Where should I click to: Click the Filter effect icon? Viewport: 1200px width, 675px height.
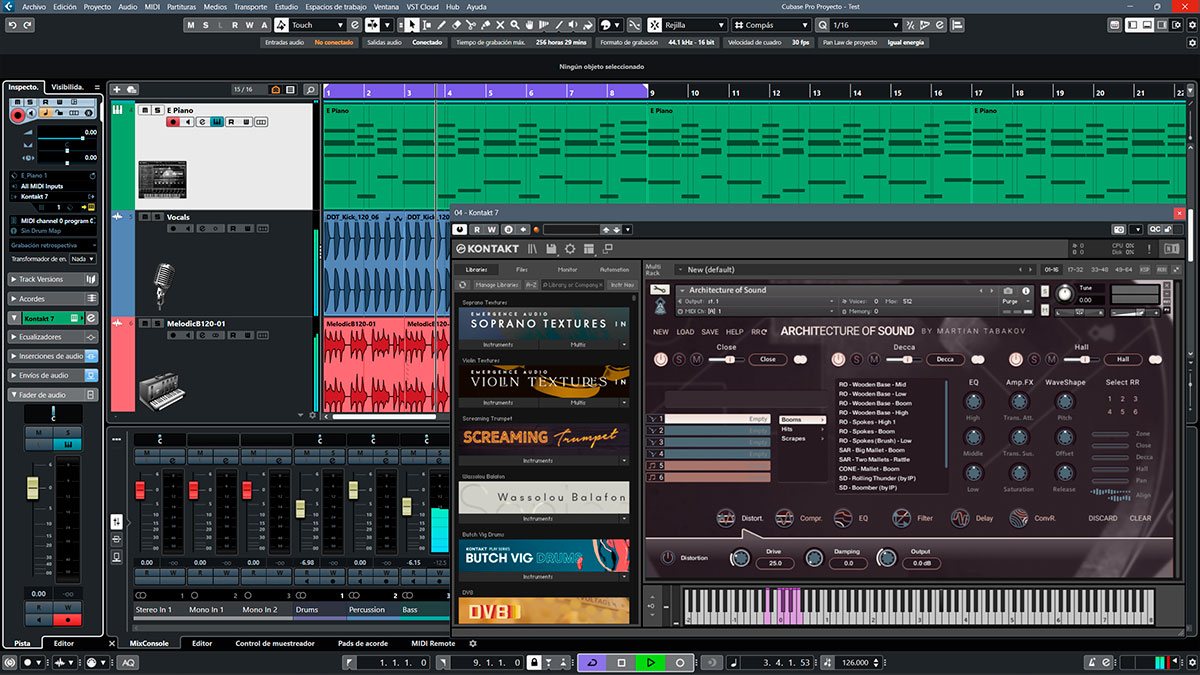(901, 517)
